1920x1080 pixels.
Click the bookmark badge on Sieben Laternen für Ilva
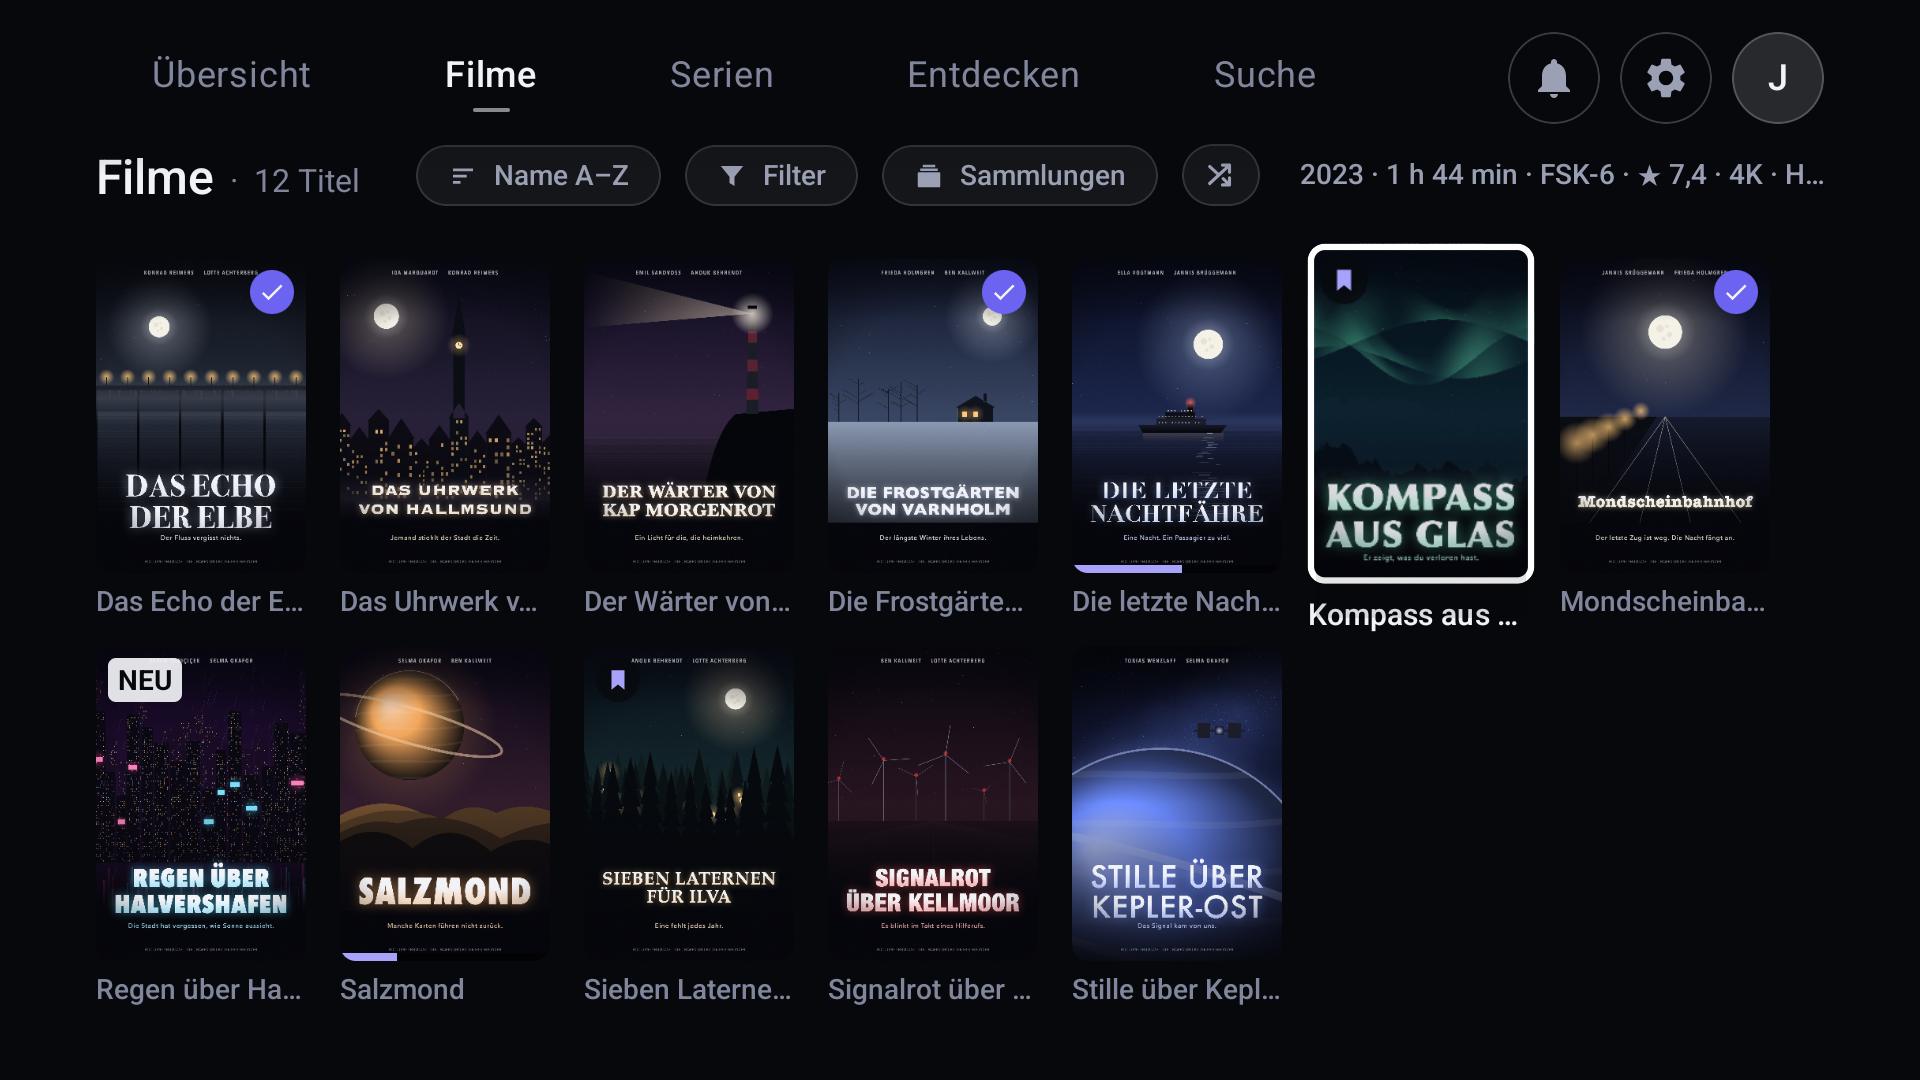click(618, 680)
